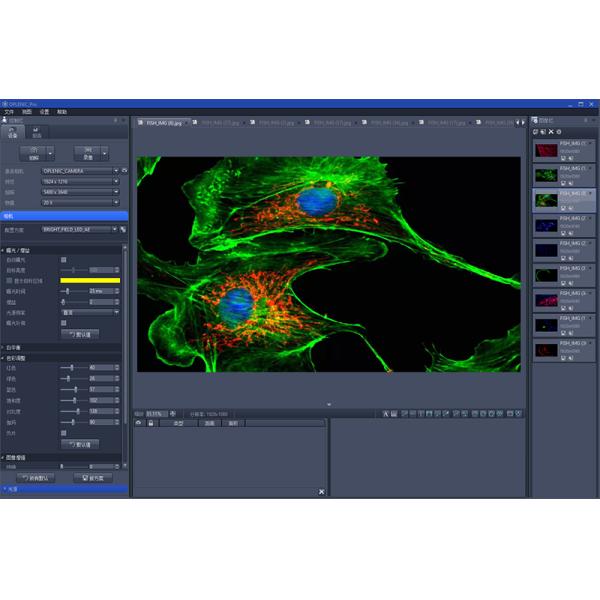Open the 20 X objective dropdown

[80, 202]
